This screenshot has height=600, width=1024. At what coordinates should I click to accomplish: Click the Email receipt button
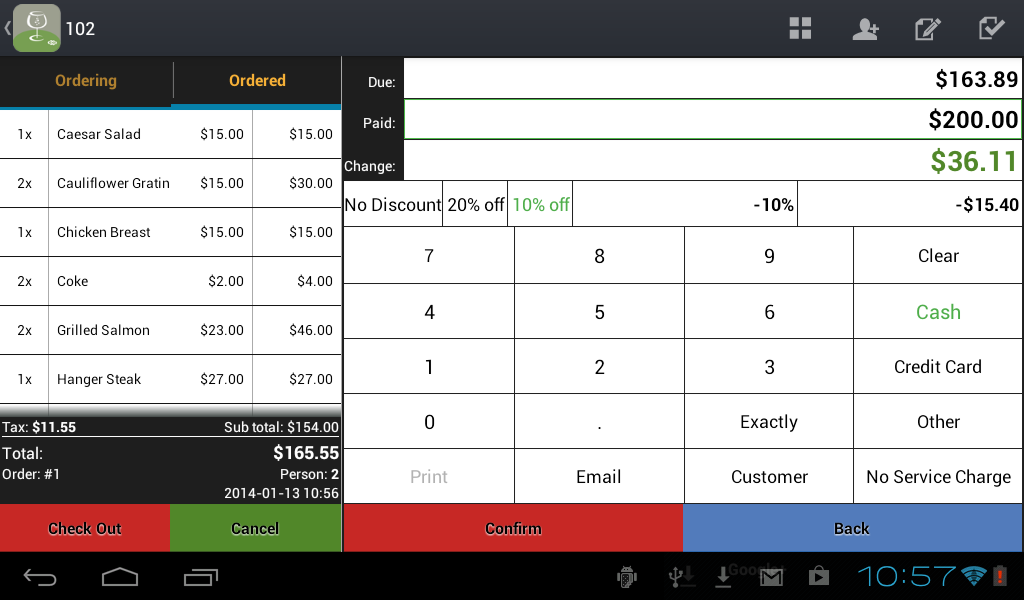pyautogui.click(x=600, y=477)
